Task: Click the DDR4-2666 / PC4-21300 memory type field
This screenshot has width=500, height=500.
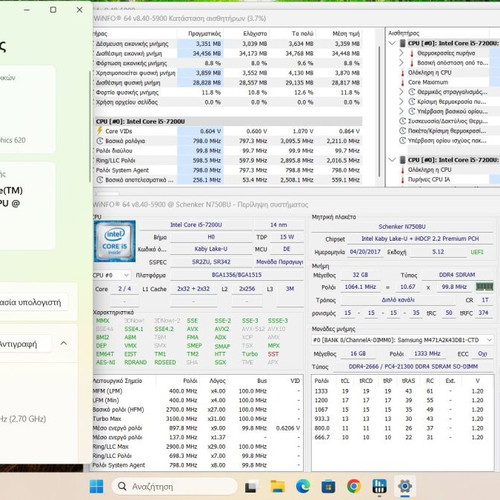Action: click(413, 367)
